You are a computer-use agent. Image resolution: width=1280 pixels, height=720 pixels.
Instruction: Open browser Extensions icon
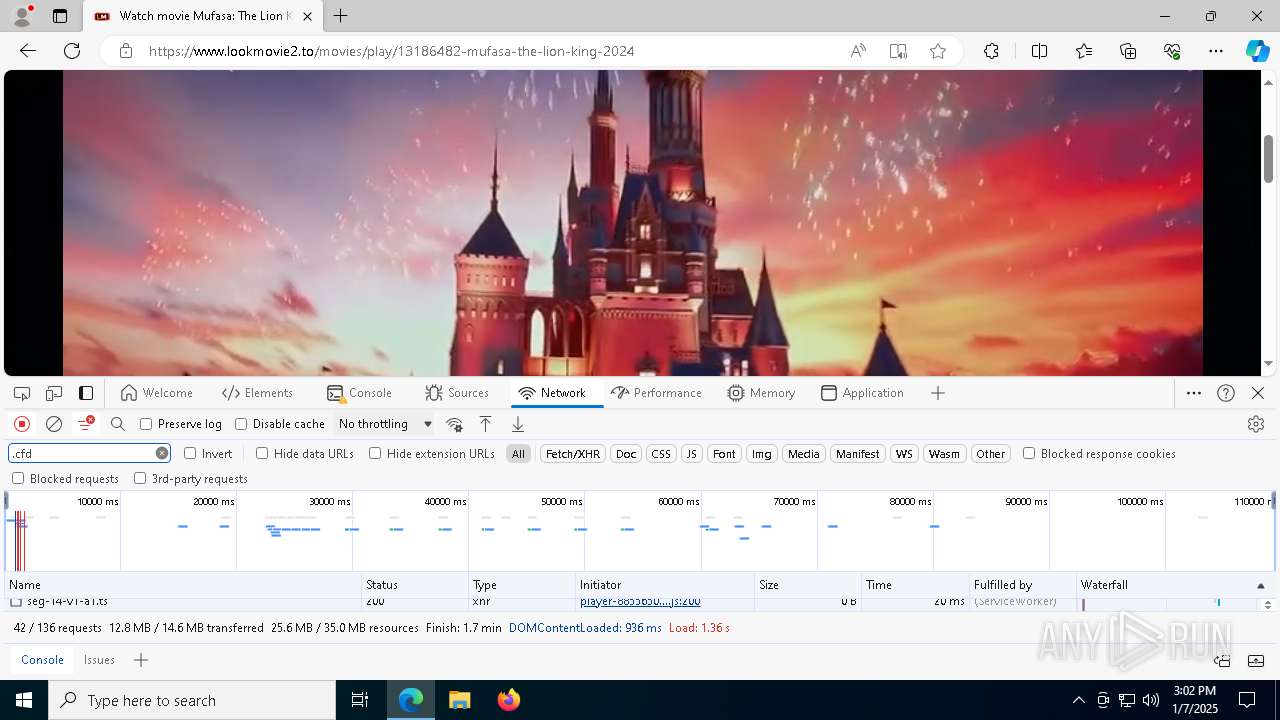tap(991, 51)
